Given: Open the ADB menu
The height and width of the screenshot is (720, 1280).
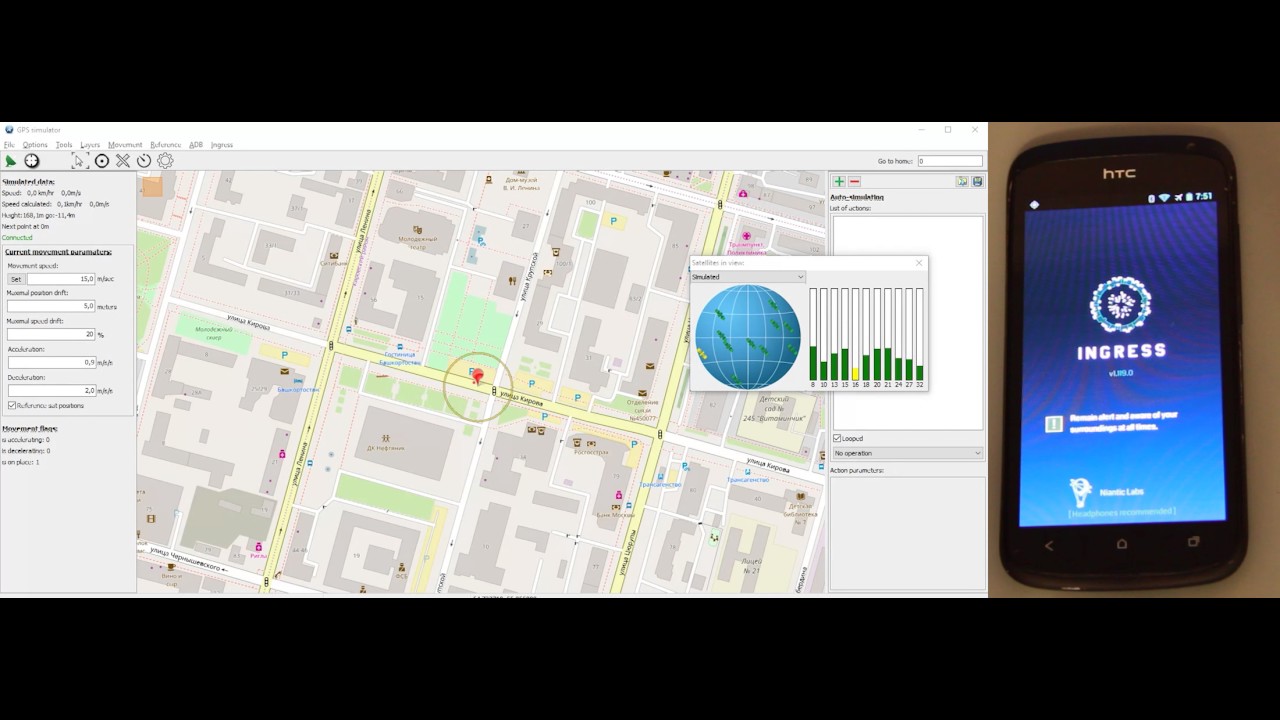Looking at the screenshot, I should pyautogui.click(x=196, y=145).
